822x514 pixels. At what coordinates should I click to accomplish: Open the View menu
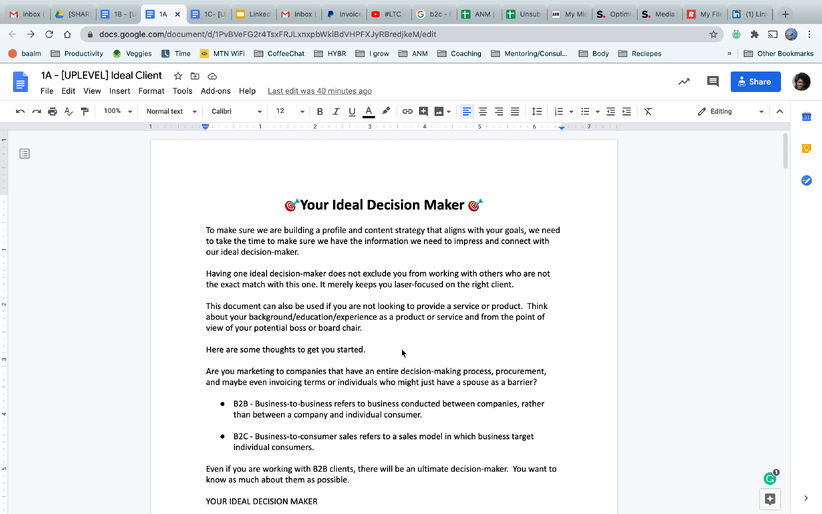point(92,91)
